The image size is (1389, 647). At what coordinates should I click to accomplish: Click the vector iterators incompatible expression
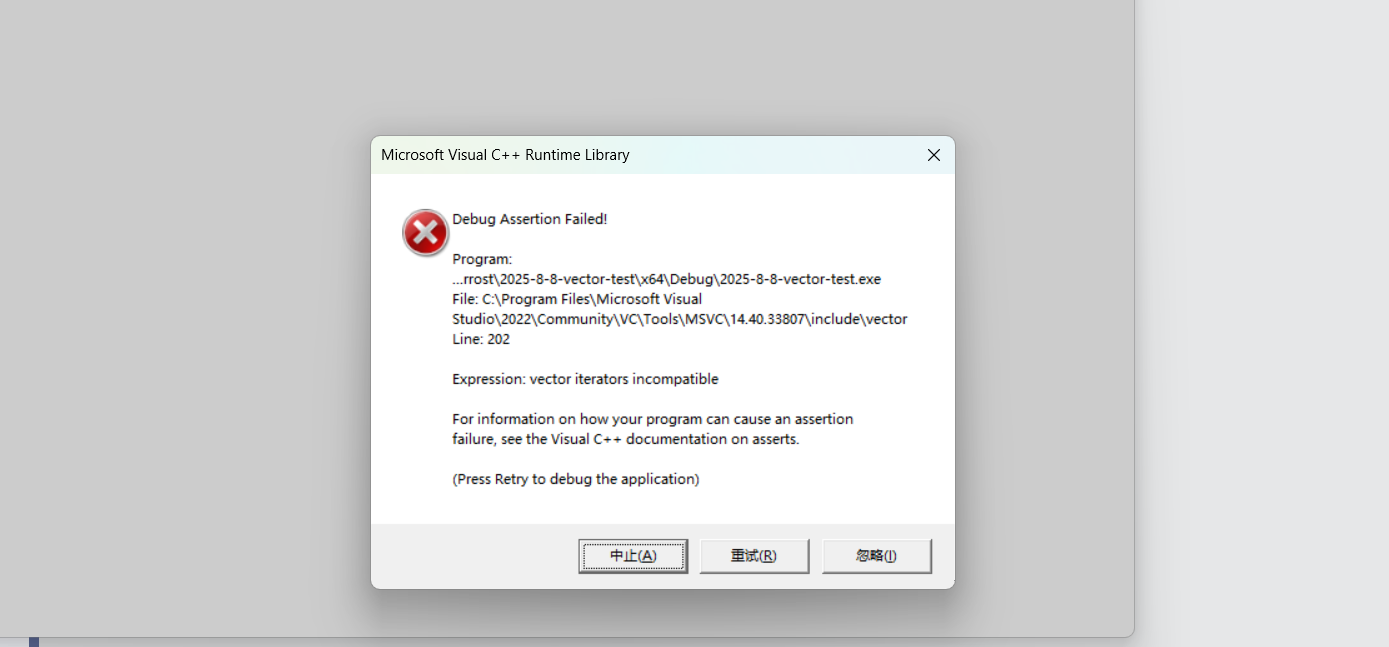pos(624,379)
